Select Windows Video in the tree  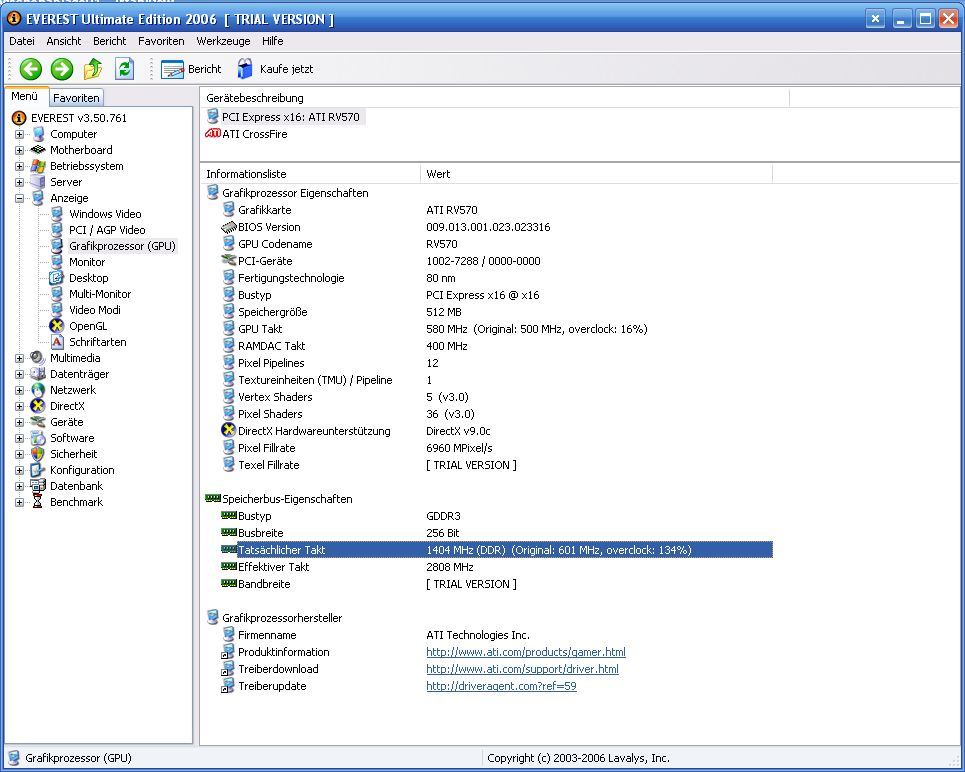(x=105, y=214)
